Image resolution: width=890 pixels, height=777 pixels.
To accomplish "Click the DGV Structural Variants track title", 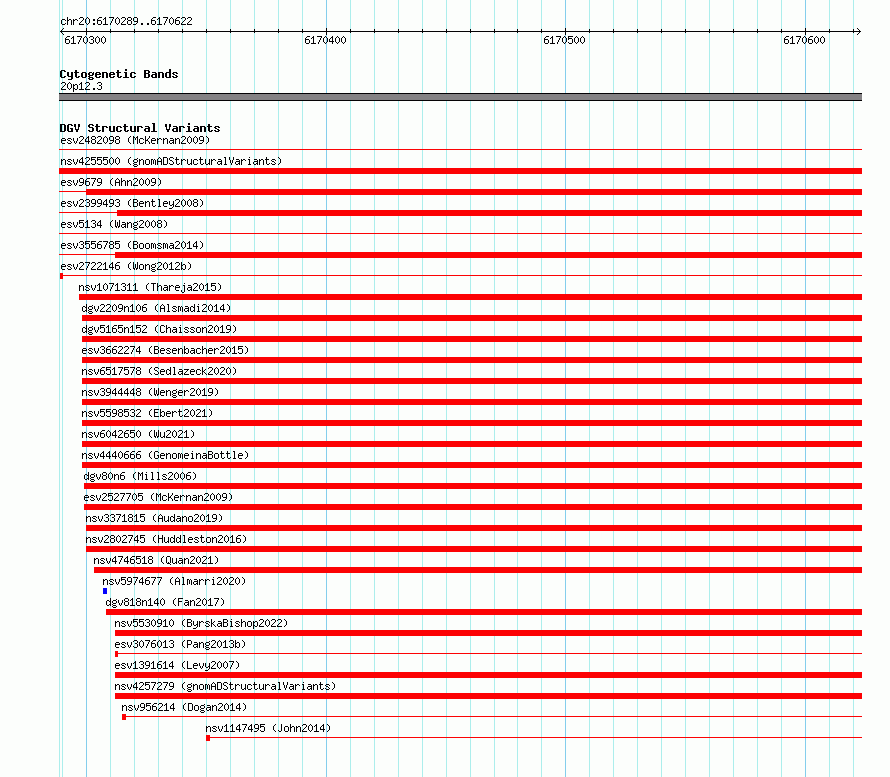I will pyautogui.click(x=140, y=128).
